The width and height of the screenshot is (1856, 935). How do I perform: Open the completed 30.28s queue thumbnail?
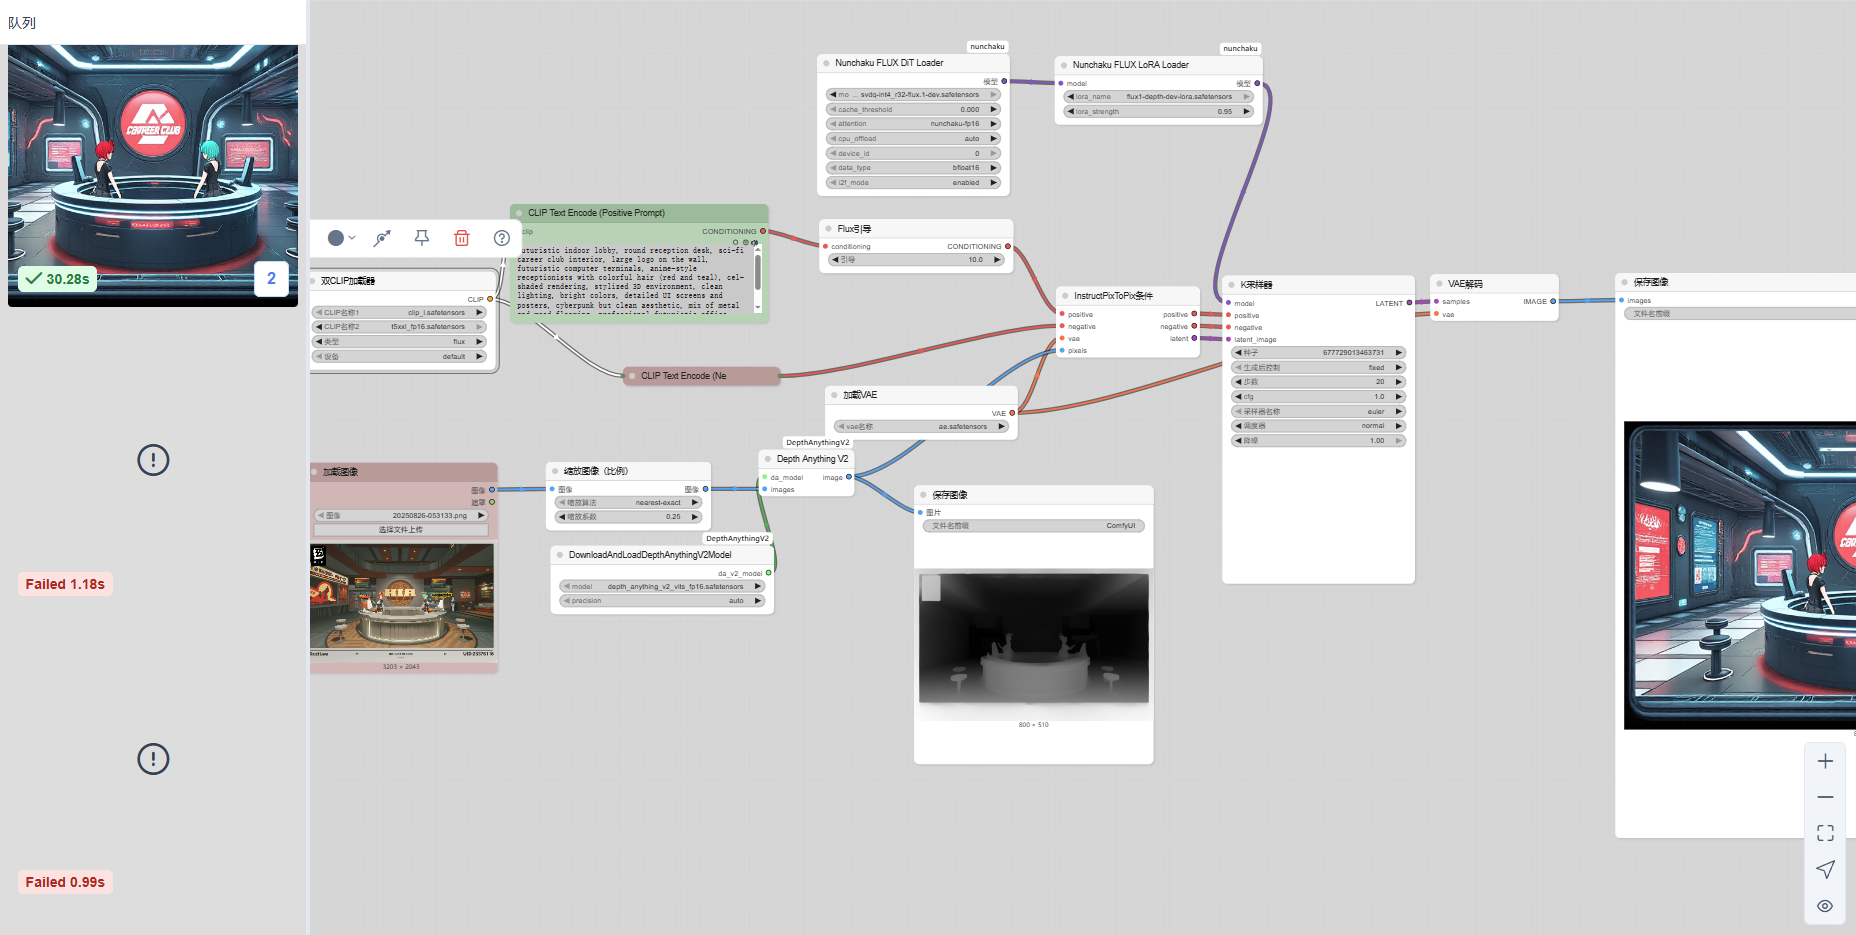[x=153, y=170]
